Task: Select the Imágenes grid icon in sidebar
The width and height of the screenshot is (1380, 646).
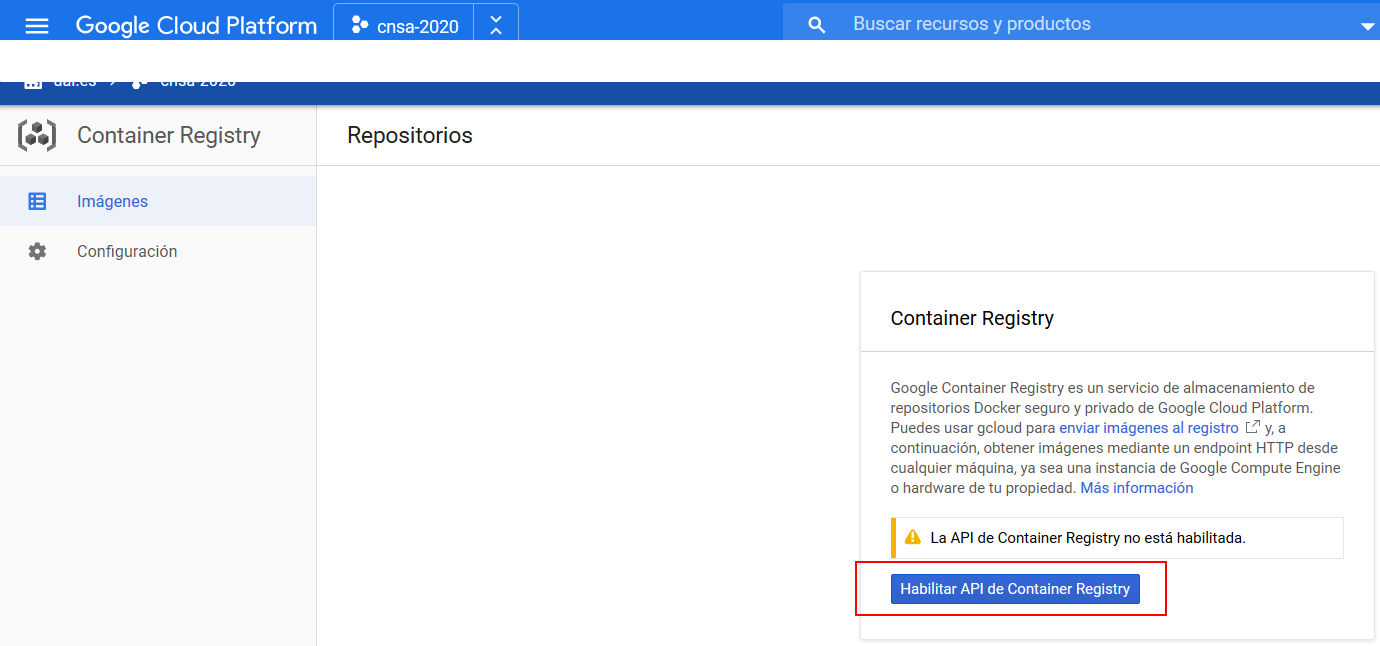Action: [x=37, y=200]
